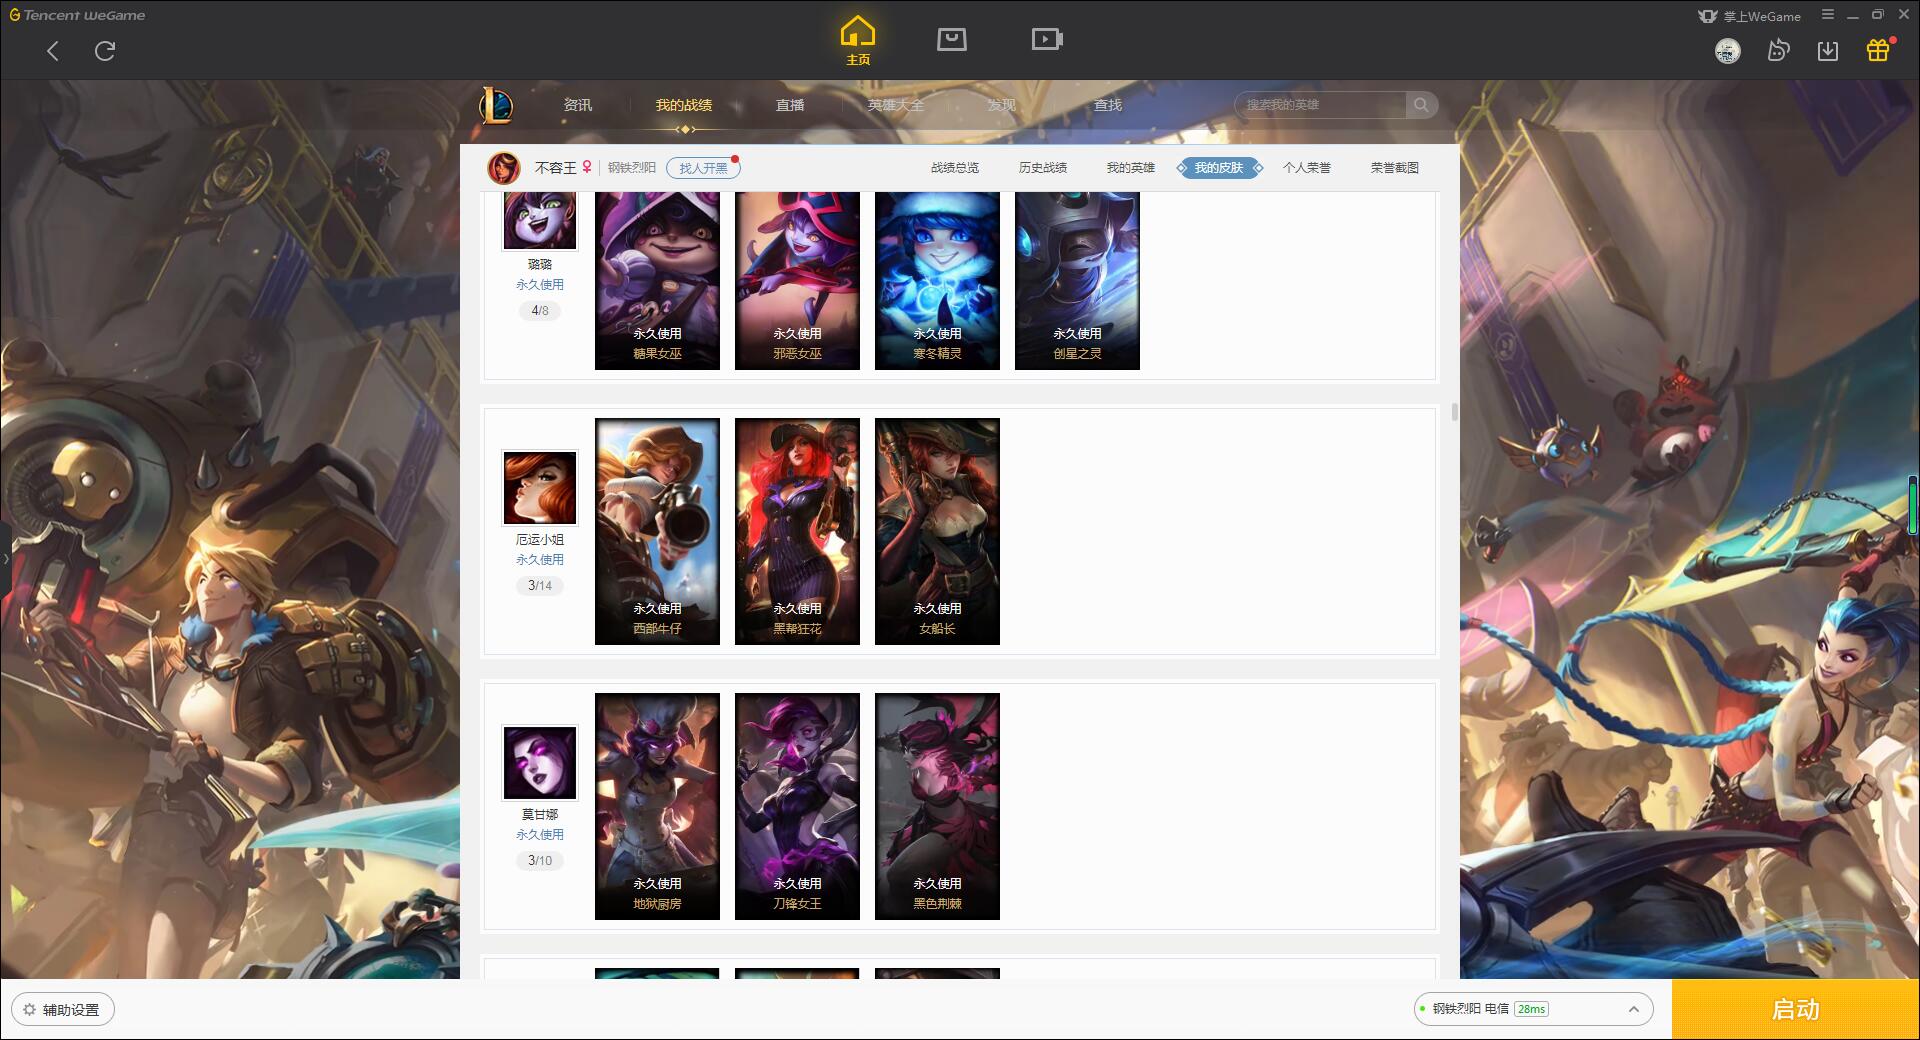Open the 主页 home icon
The width and height of the screenshot is (1920, 1040).
(858, 41)
